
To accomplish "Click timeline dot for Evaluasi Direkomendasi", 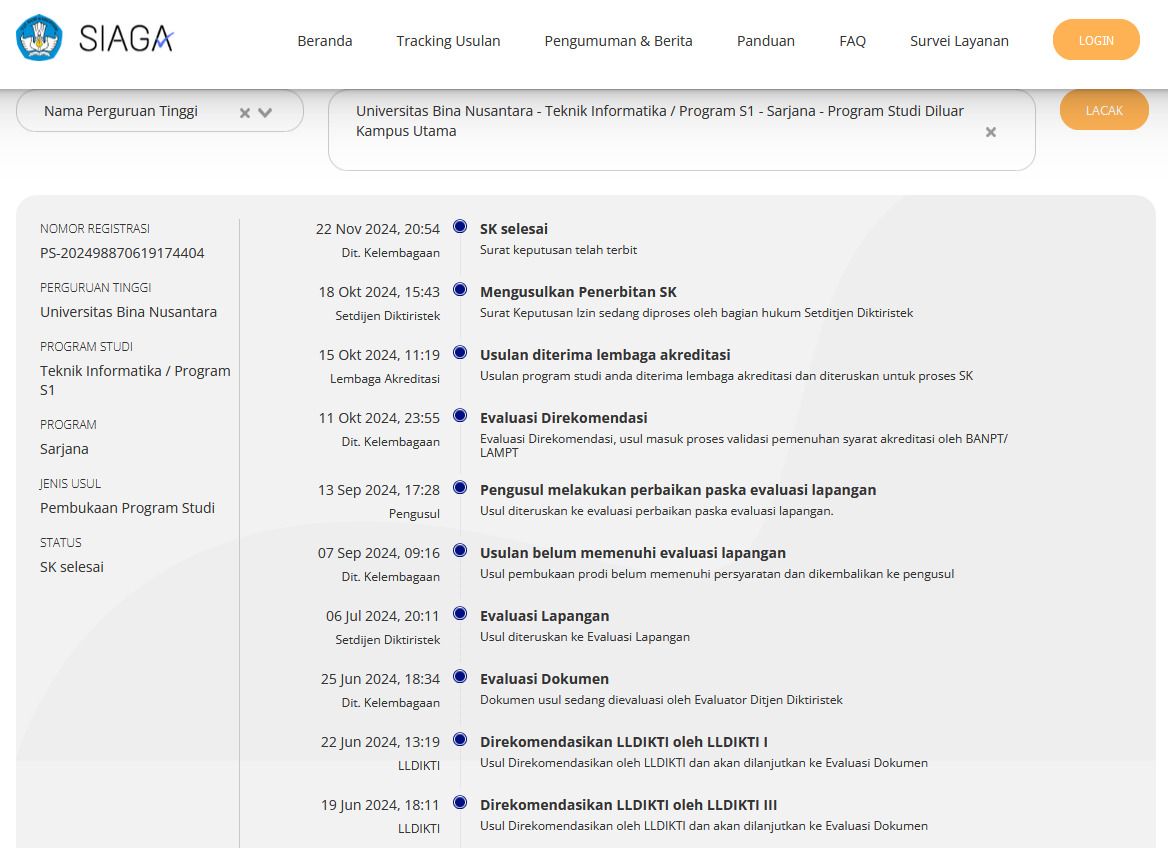I will pyautogui.click(x=460, y=415).
